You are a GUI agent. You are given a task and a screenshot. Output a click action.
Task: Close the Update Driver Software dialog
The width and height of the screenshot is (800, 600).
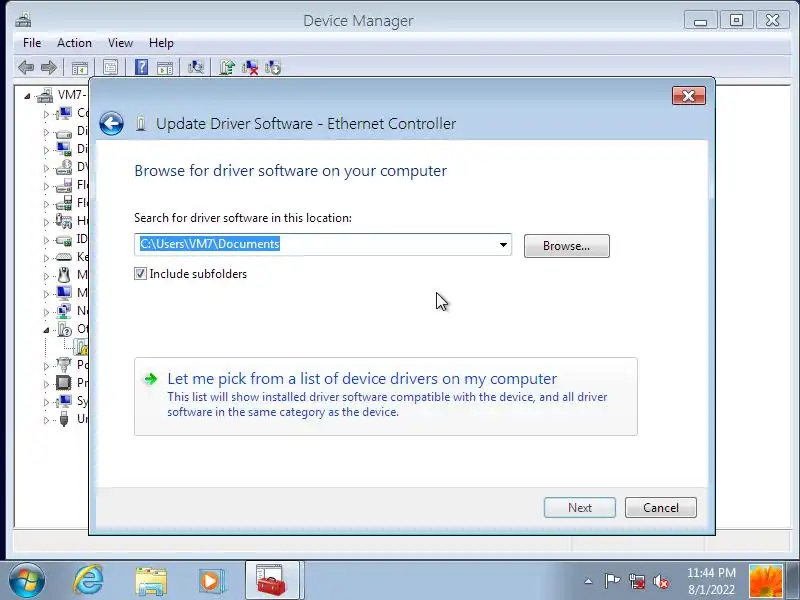689,96
